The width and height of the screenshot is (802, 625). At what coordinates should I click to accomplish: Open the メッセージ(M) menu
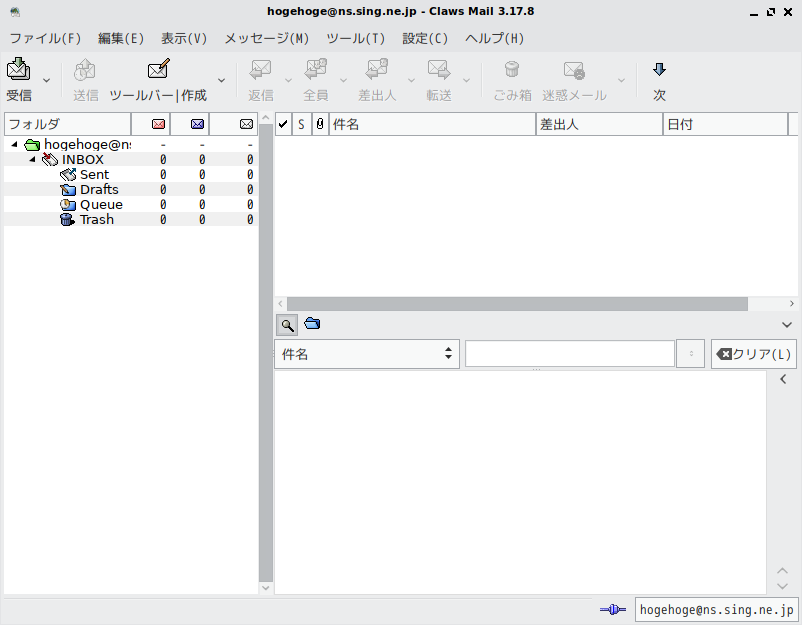(266, 38)
